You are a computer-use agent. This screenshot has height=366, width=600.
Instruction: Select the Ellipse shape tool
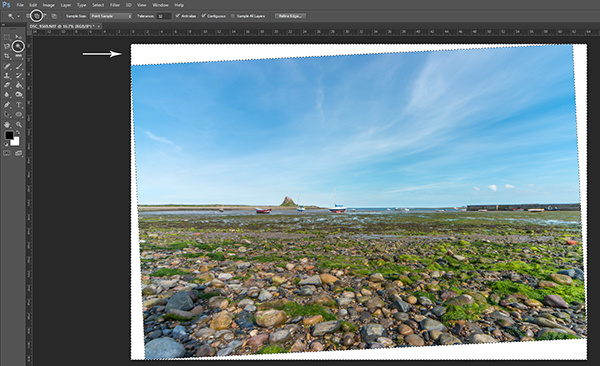click(x=18, y=114)
